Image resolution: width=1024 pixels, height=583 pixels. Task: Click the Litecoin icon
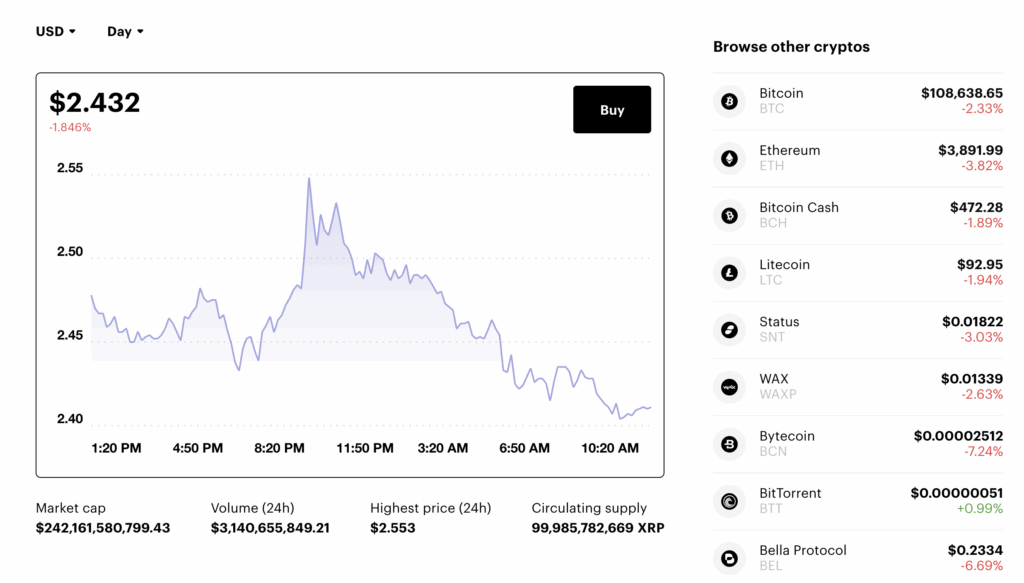tap(728, 272)
